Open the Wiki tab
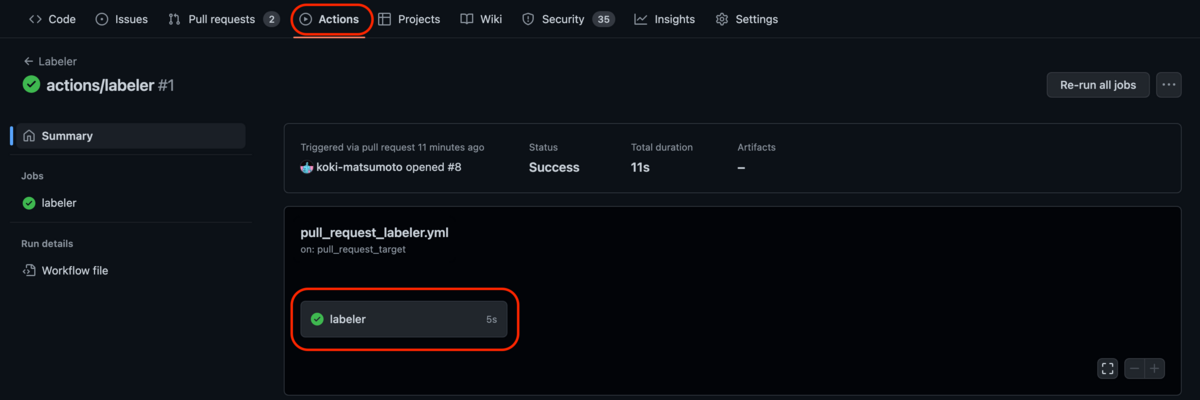This screenshot has height=400, width=1200. (481, 19)
